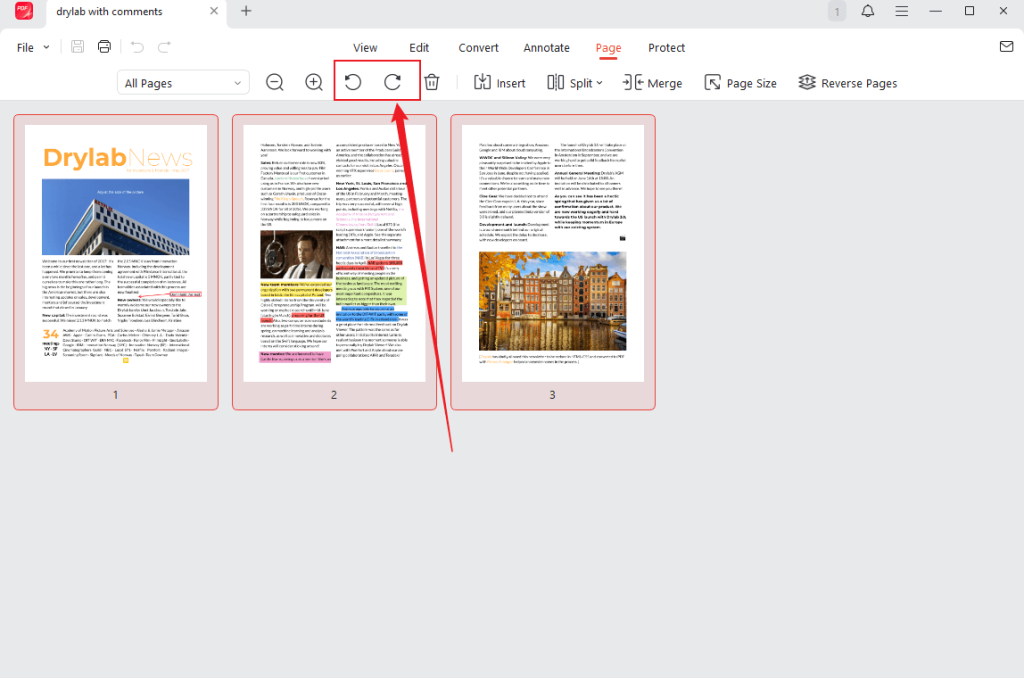Rotate pages left with the counterclockwise icon
Screen dimensions: 1024x678
[352, 82]
